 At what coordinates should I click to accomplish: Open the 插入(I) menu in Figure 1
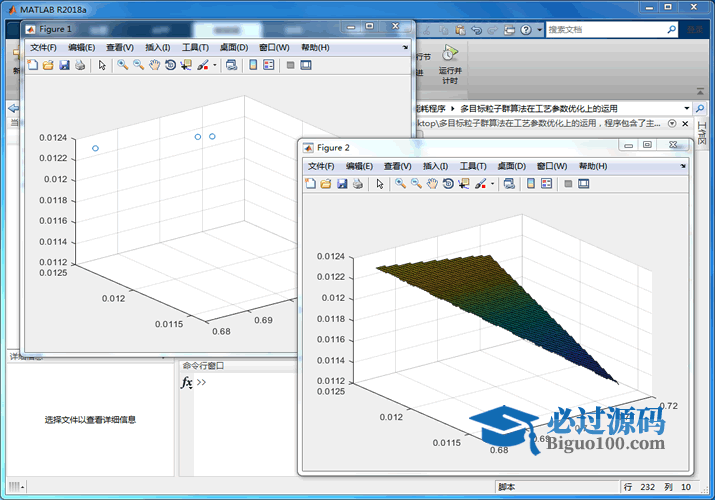[x=158, y=47]
